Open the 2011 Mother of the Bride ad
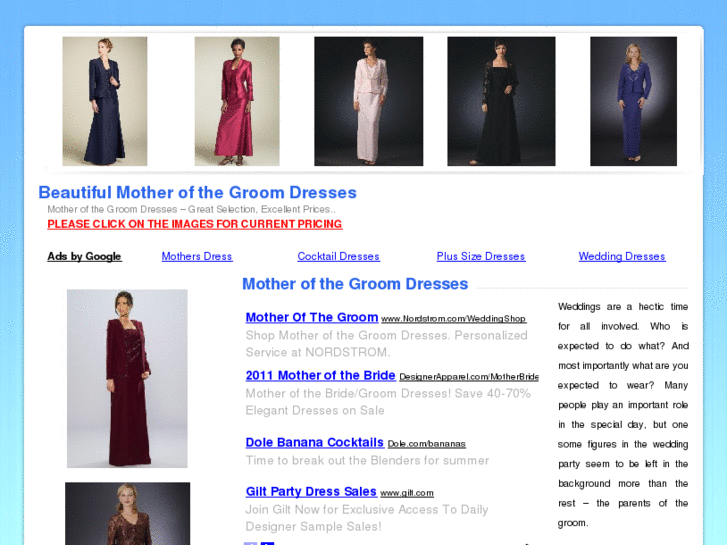The image size is (727, 545). click(320, 375)
